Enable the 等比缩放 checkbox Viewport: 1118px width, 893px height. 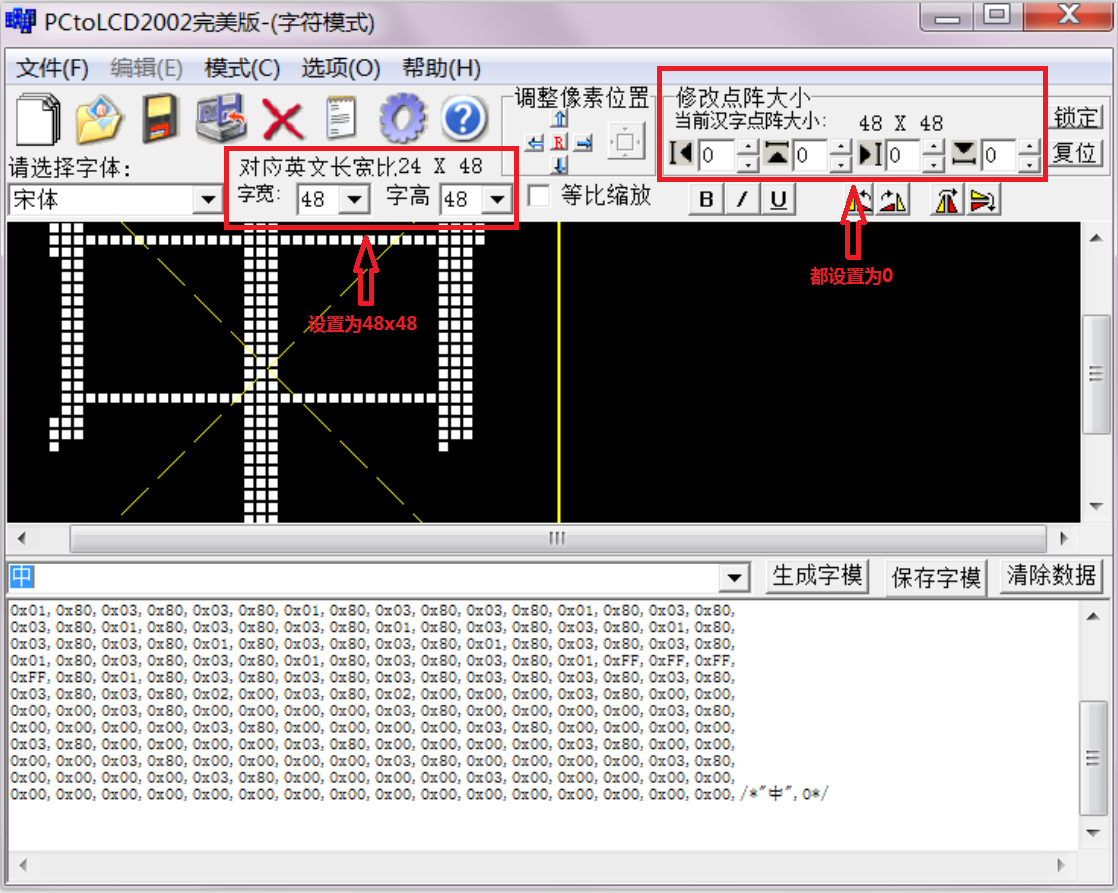539,196
